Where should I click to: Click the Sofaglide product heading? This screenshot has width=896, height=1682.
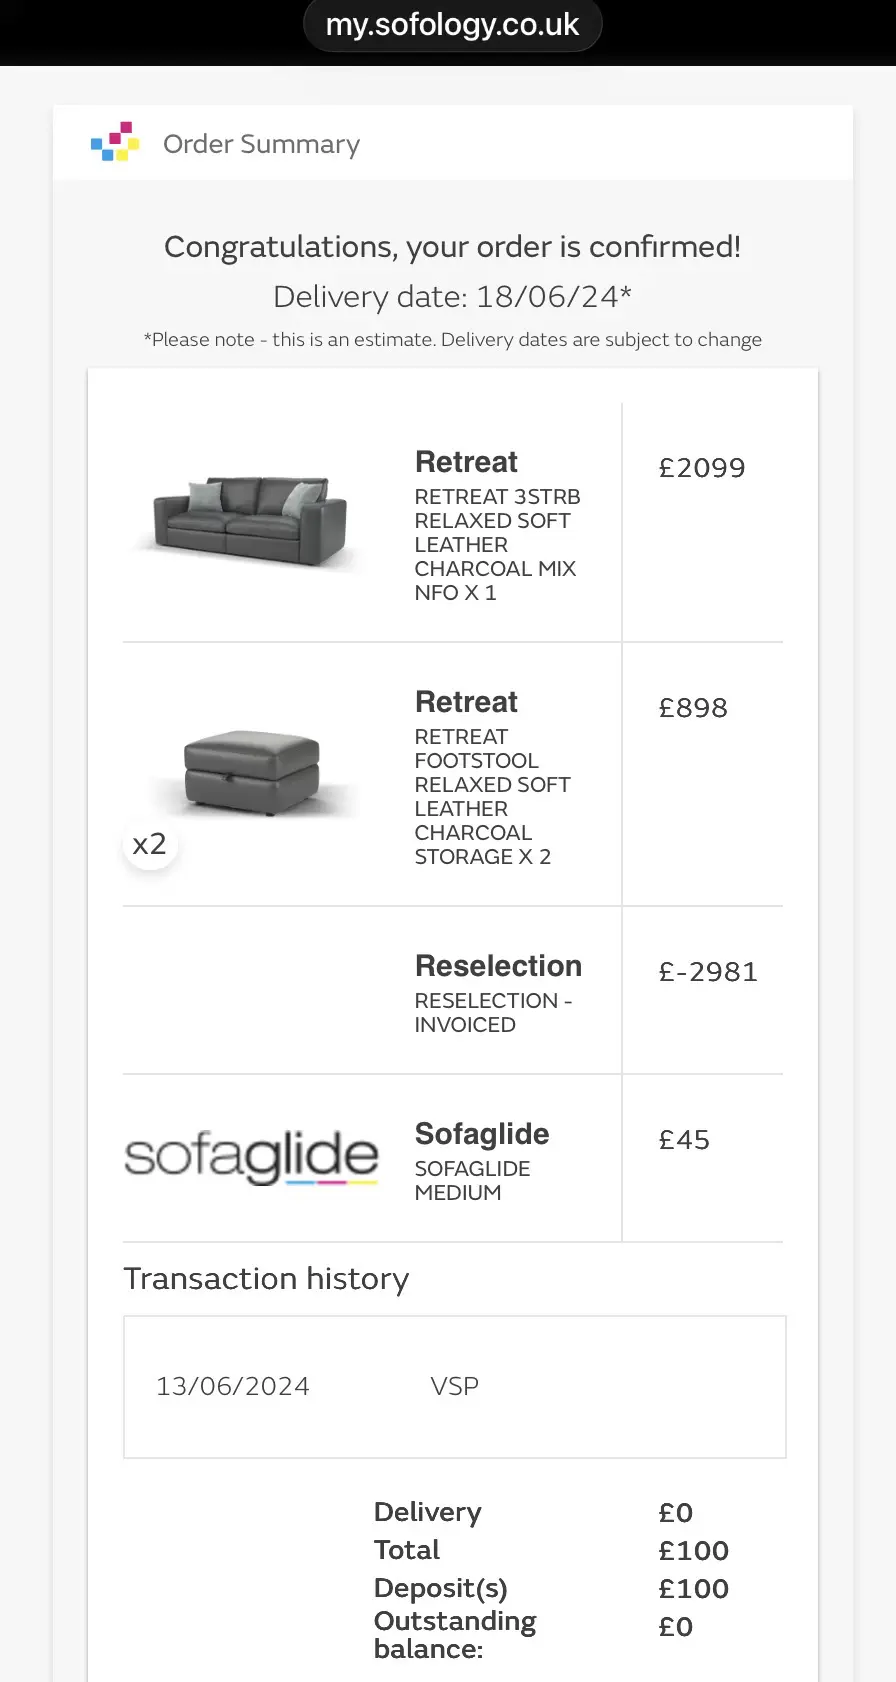pos(482,1134)
